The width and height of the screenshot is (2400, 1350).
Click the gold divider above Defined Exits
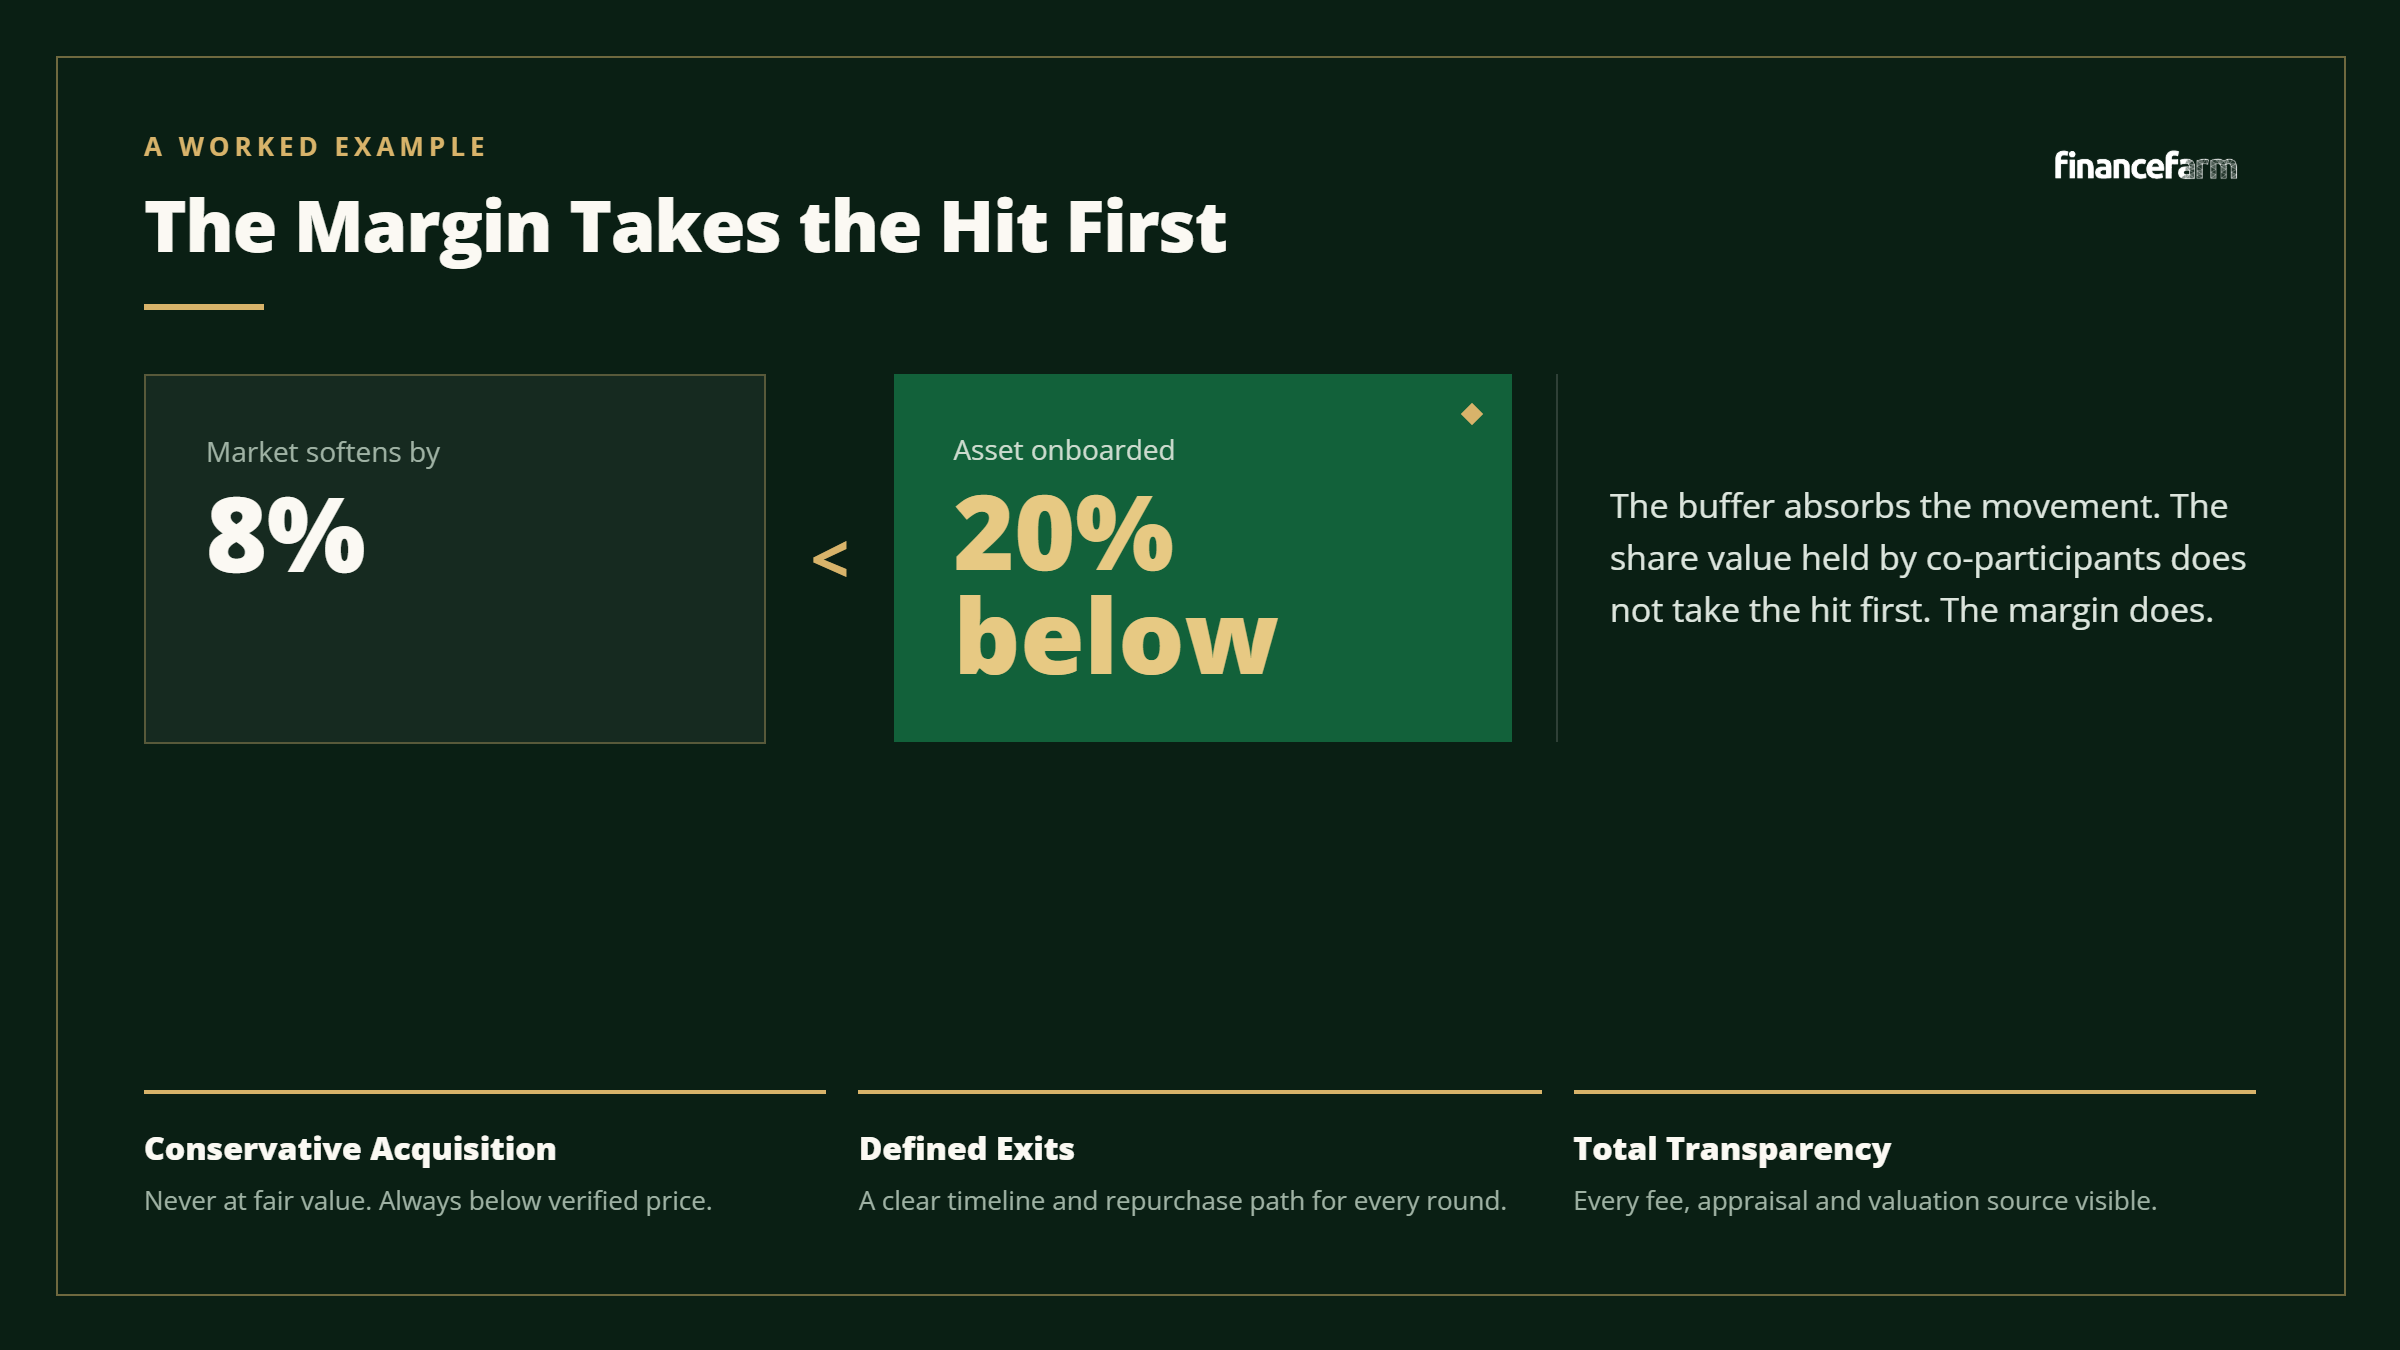(x=1200, y=1092)
